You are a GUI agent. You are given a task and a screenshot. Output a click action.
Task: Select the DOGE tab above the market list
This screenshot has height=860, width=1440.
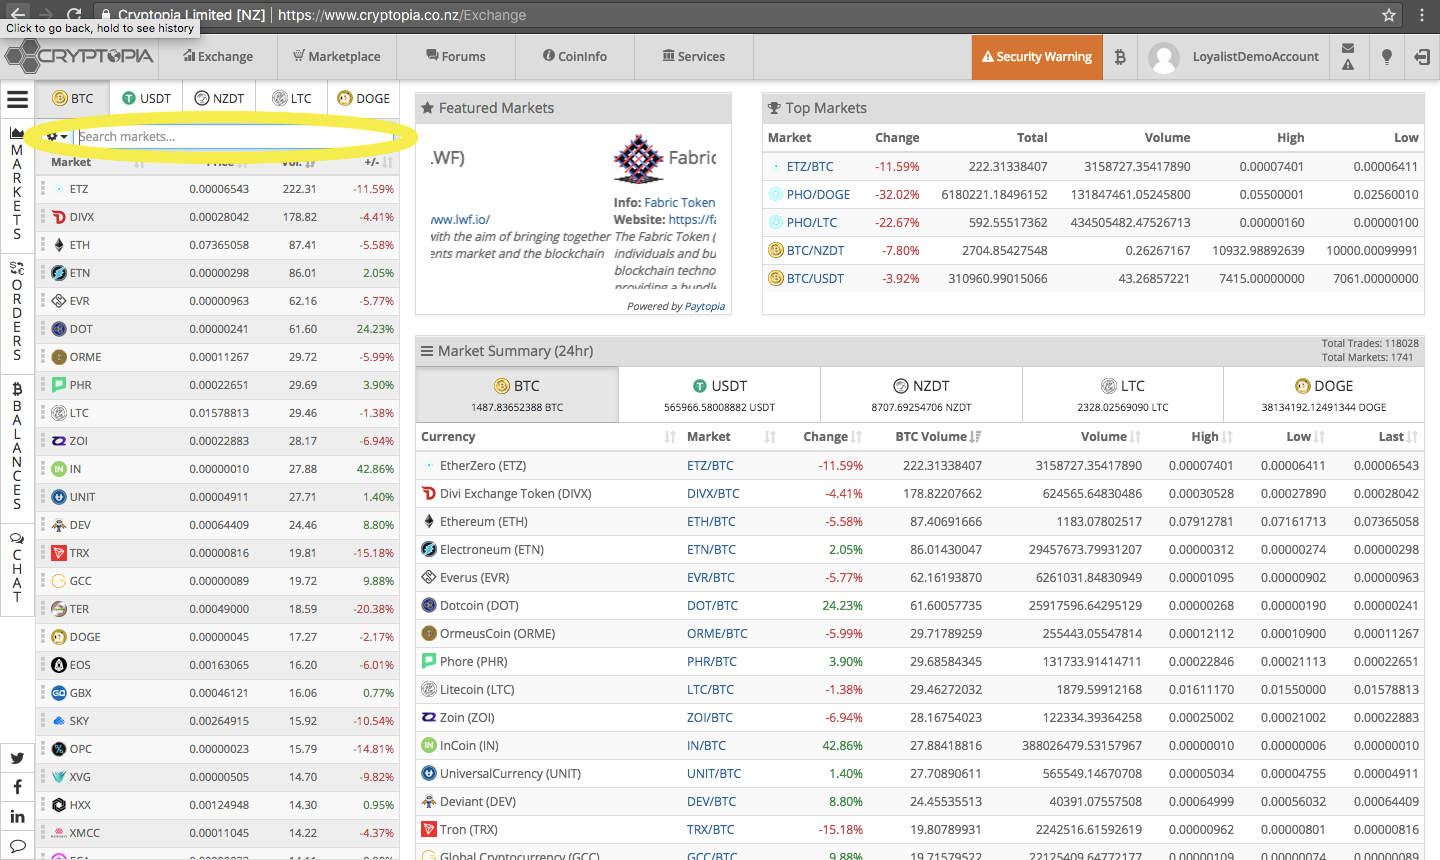[363, 97]
